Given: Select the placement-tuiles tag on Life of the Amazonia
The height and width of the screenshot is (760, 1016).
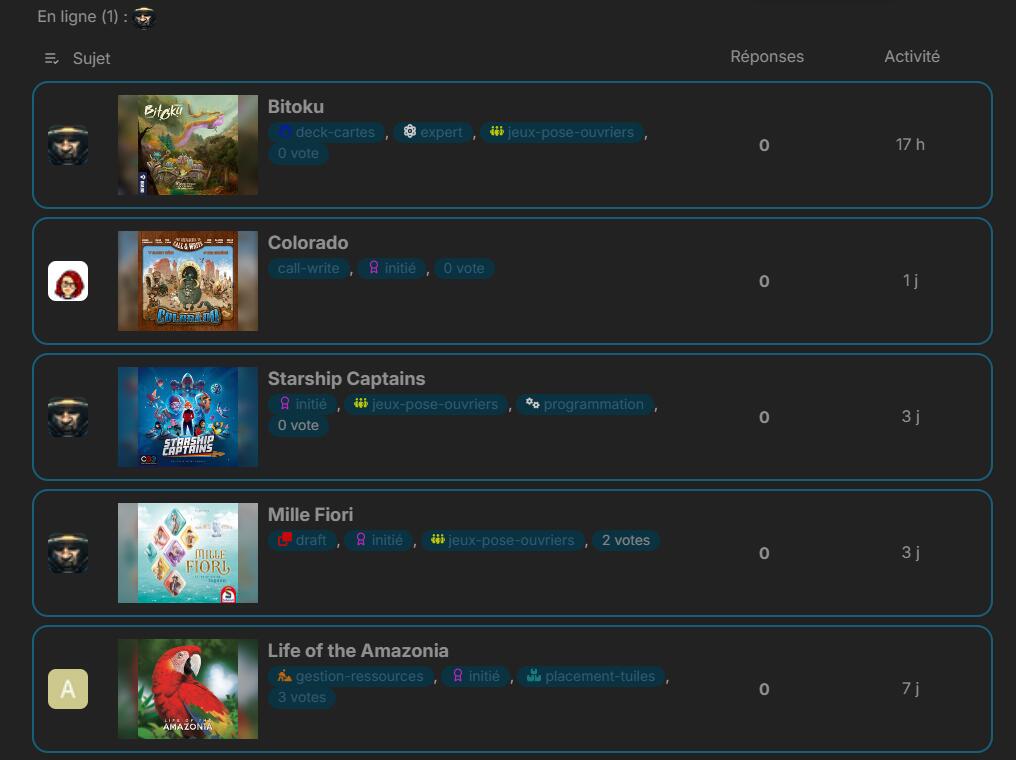Looking at the screenshot, I should click(591, 676).
